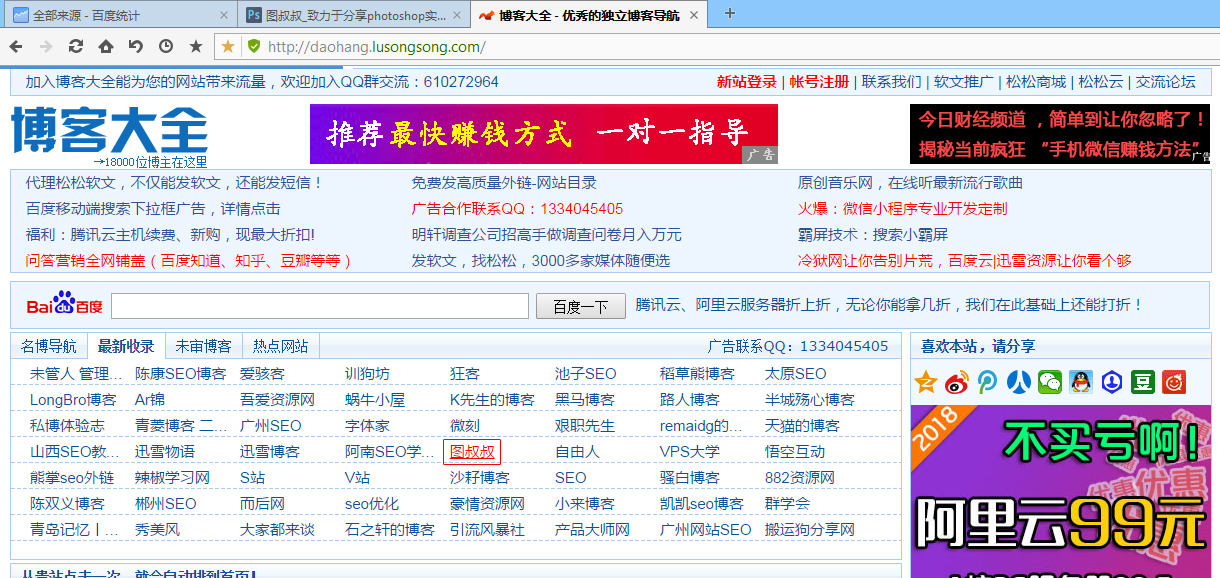Click the undo closed tab arrow icon

coord(136,46)
